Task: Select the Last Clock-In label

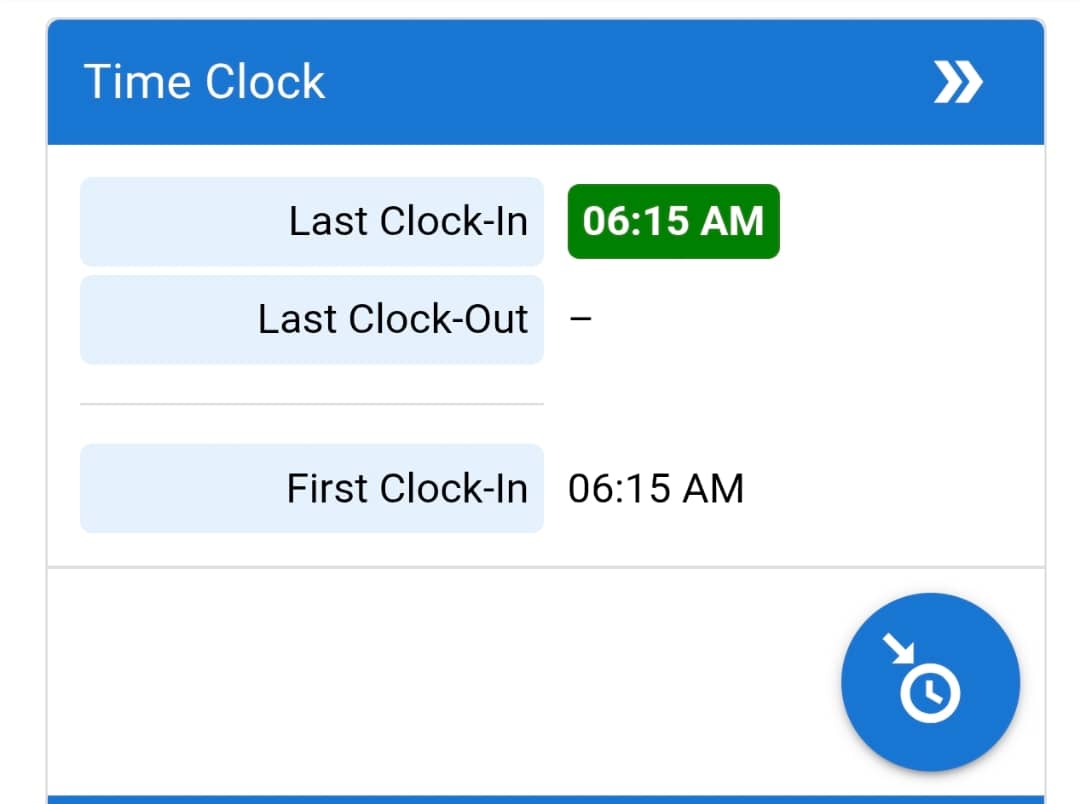Action: coord(408,222)
